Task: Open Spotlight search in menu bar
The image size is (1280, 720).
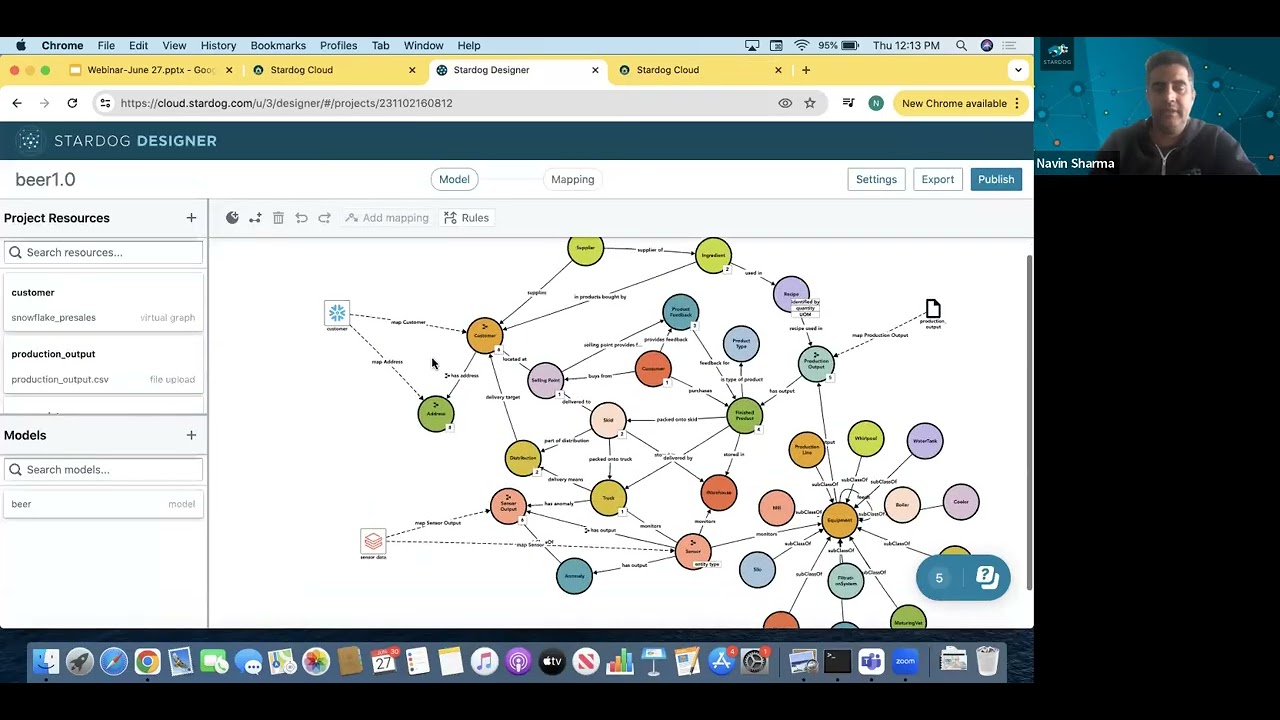Action: pyautogui.click(x=961, y=45)
